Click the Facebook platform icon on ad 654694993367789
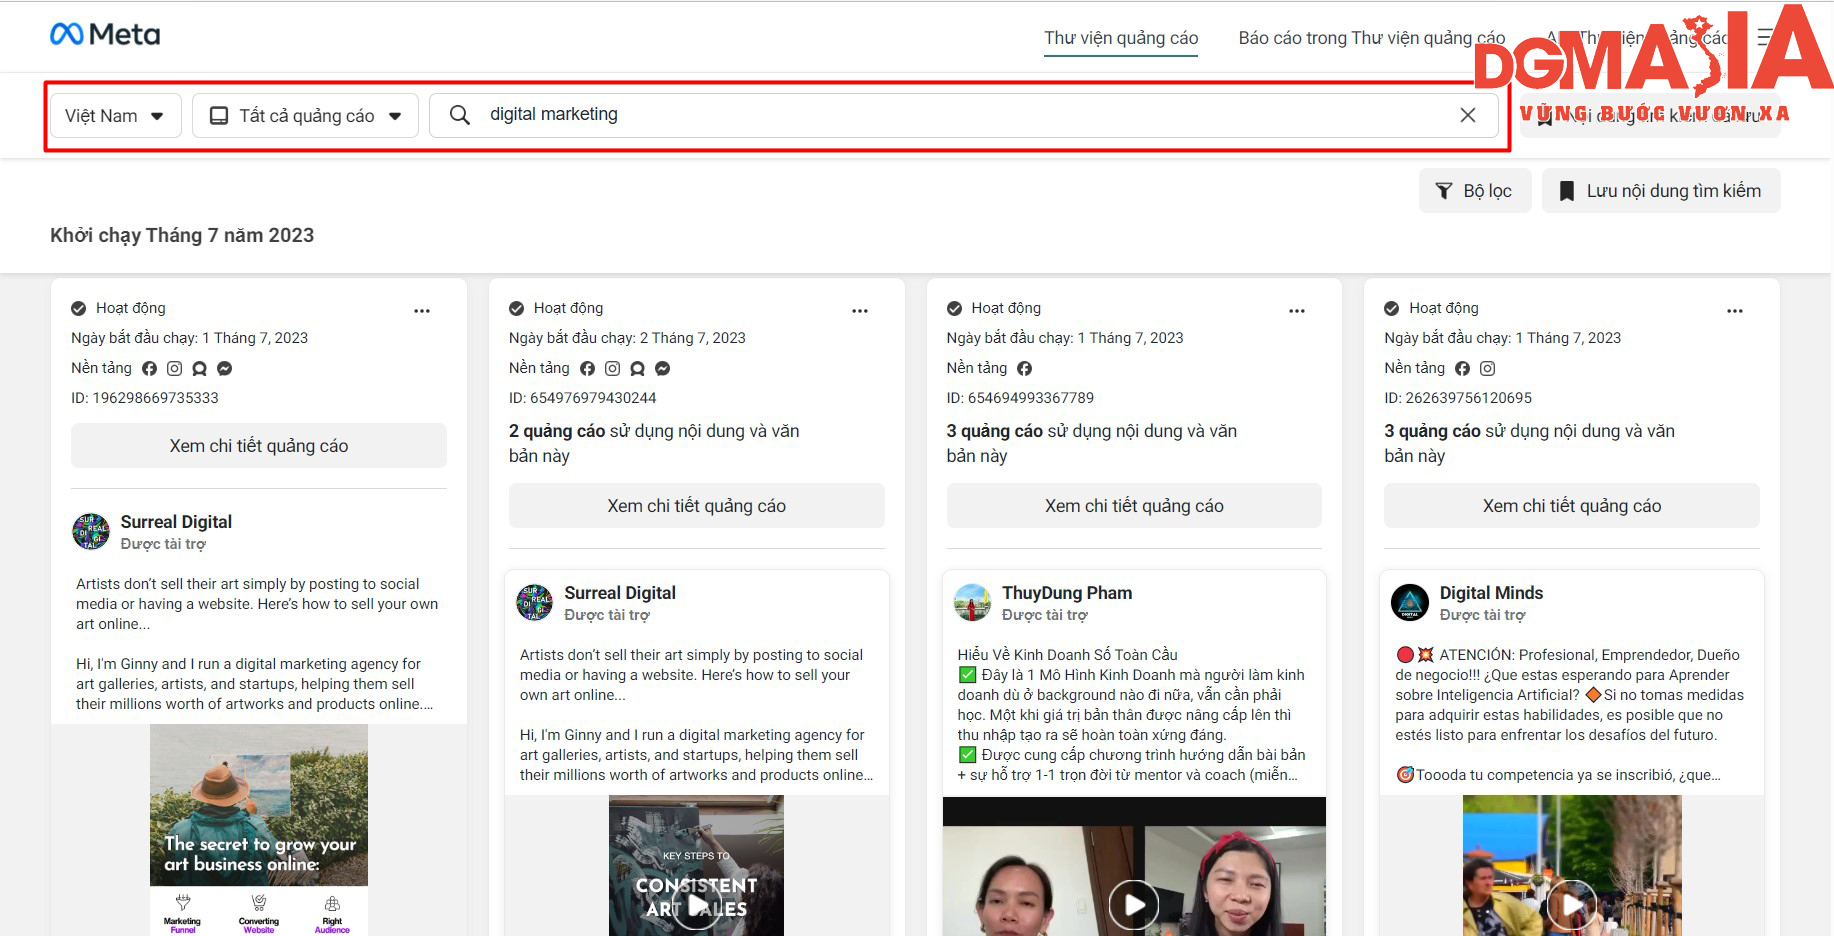This screenshot has width=1834, height=936. click(x=1025, y=369)
